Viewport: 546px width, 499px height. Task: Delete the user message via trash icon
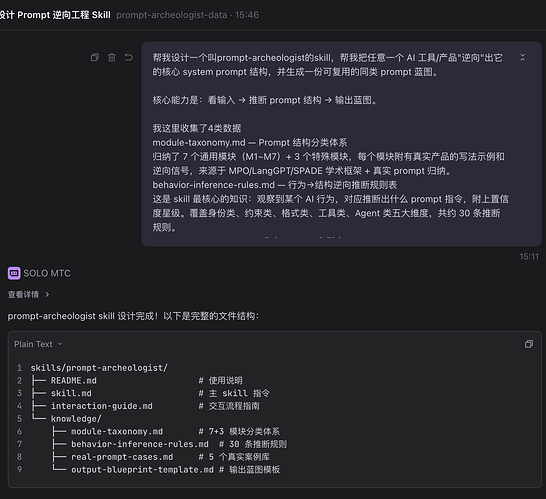(x=112, y=57)
